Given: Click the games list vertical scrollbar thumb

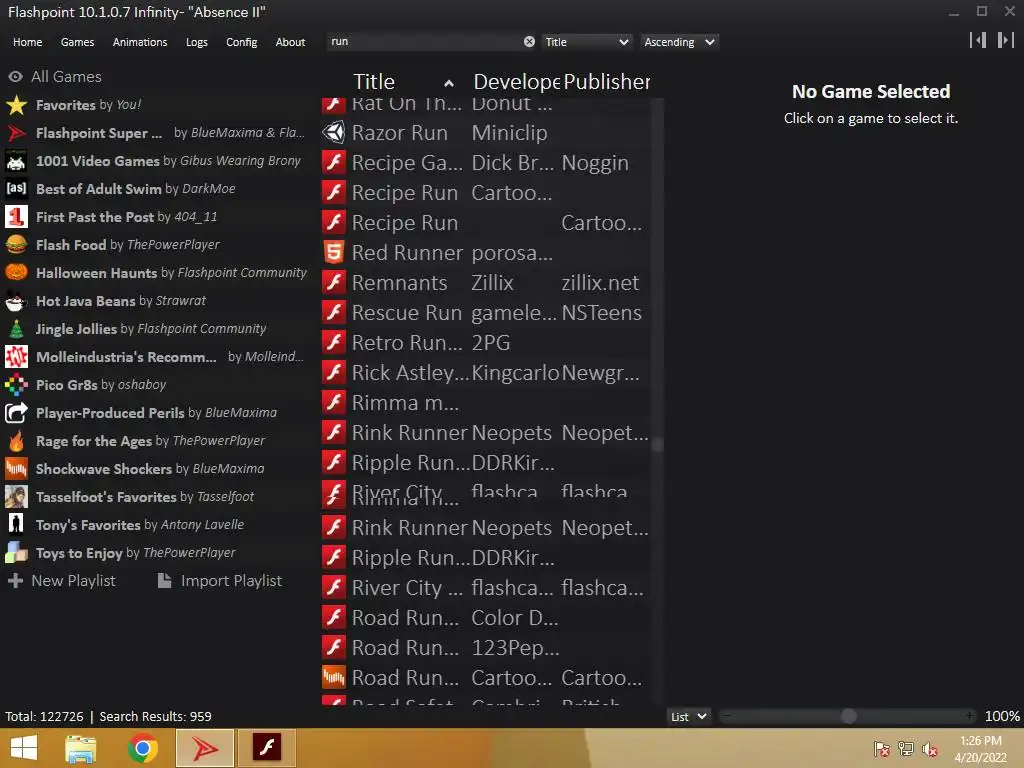Looking at the screenshot, I should (x=658, y=445).
